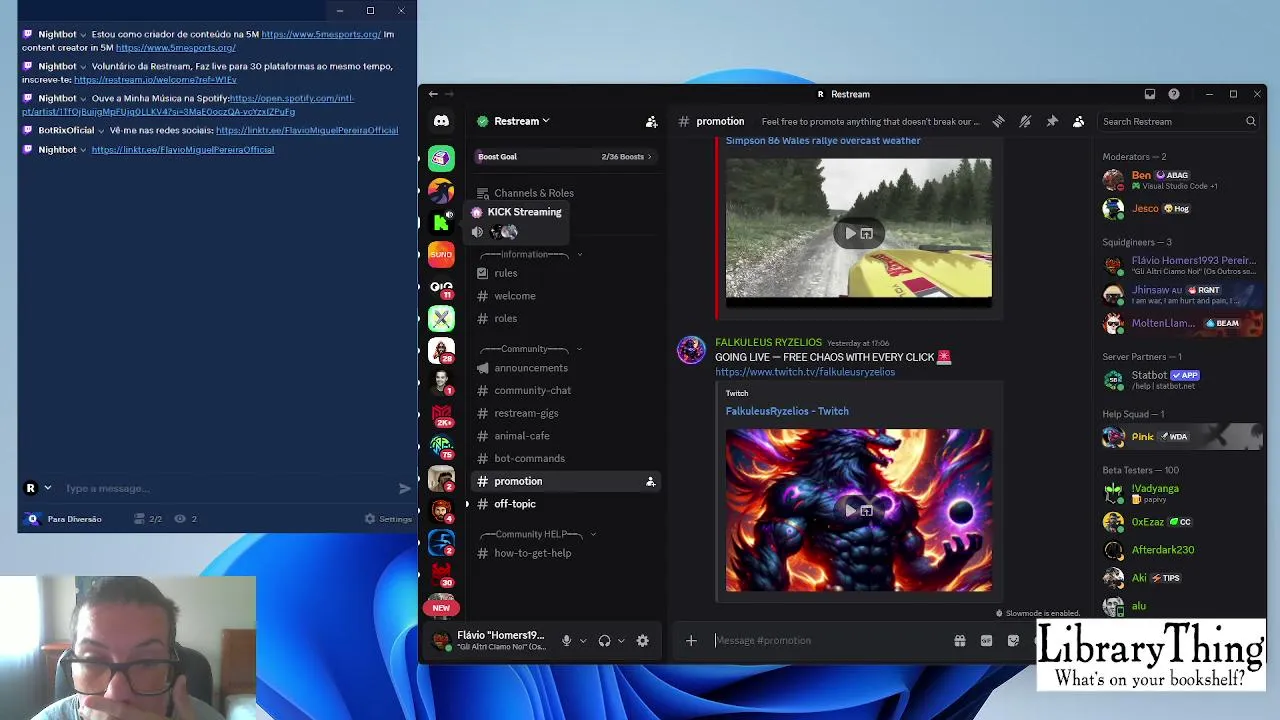Screen dimensions: 1280x720
Task: Click FALKULEUS RYZELIOS message avatar
Action: point(691,350)
